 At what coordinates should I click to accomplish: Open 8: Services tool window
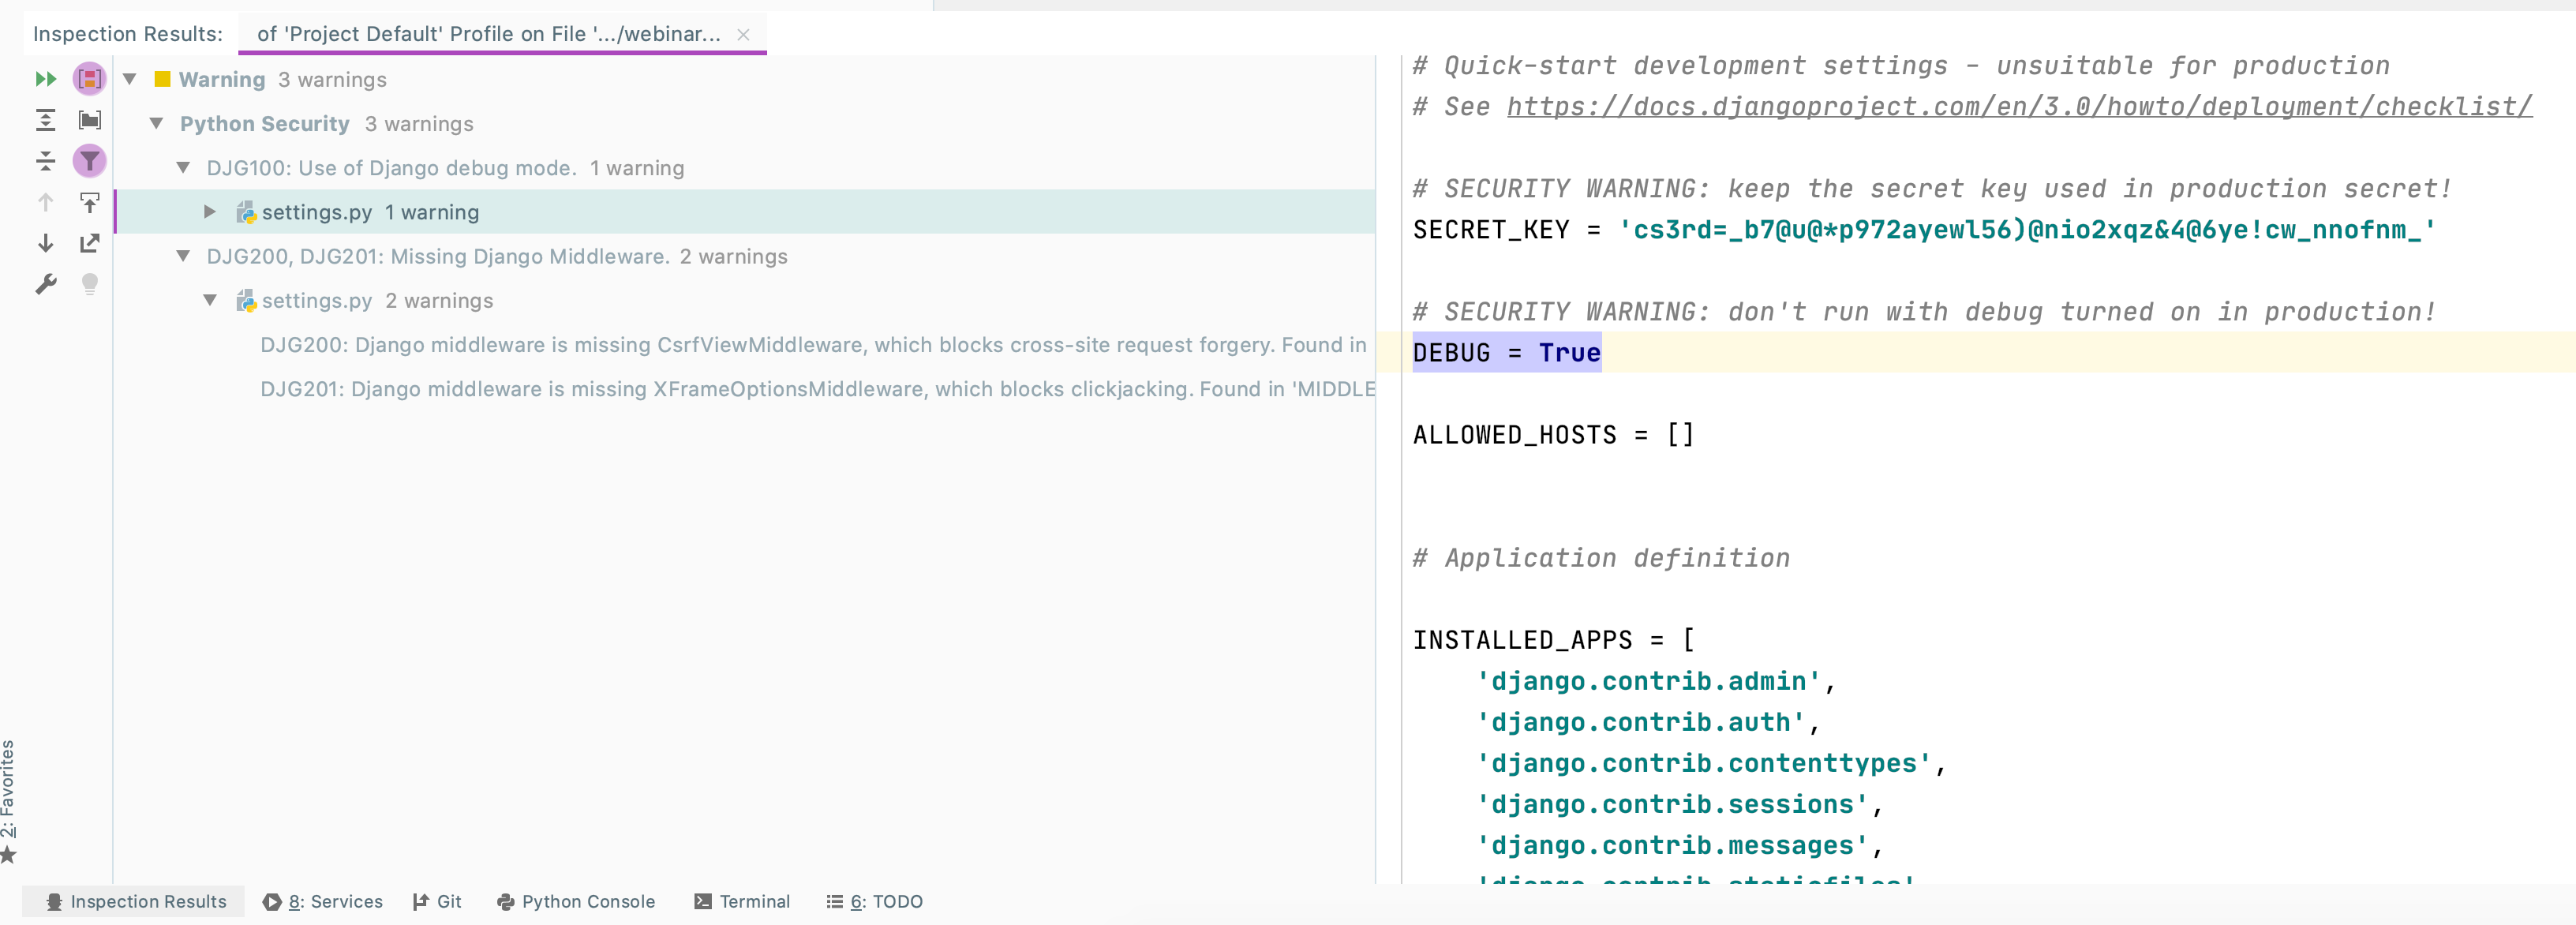323,901
